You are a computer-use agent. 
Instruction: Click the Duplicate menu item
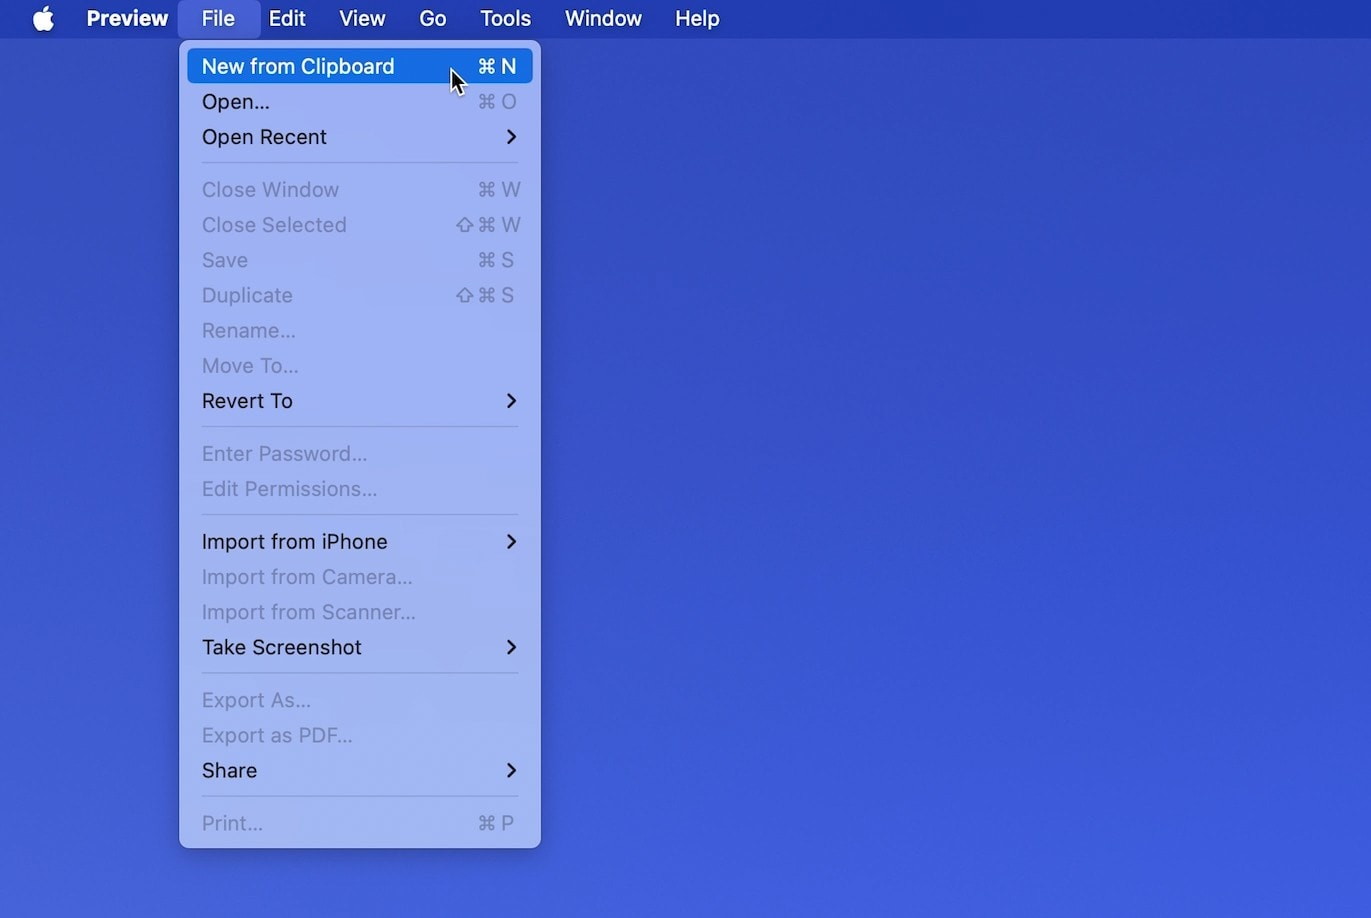[x=360, y=295]
